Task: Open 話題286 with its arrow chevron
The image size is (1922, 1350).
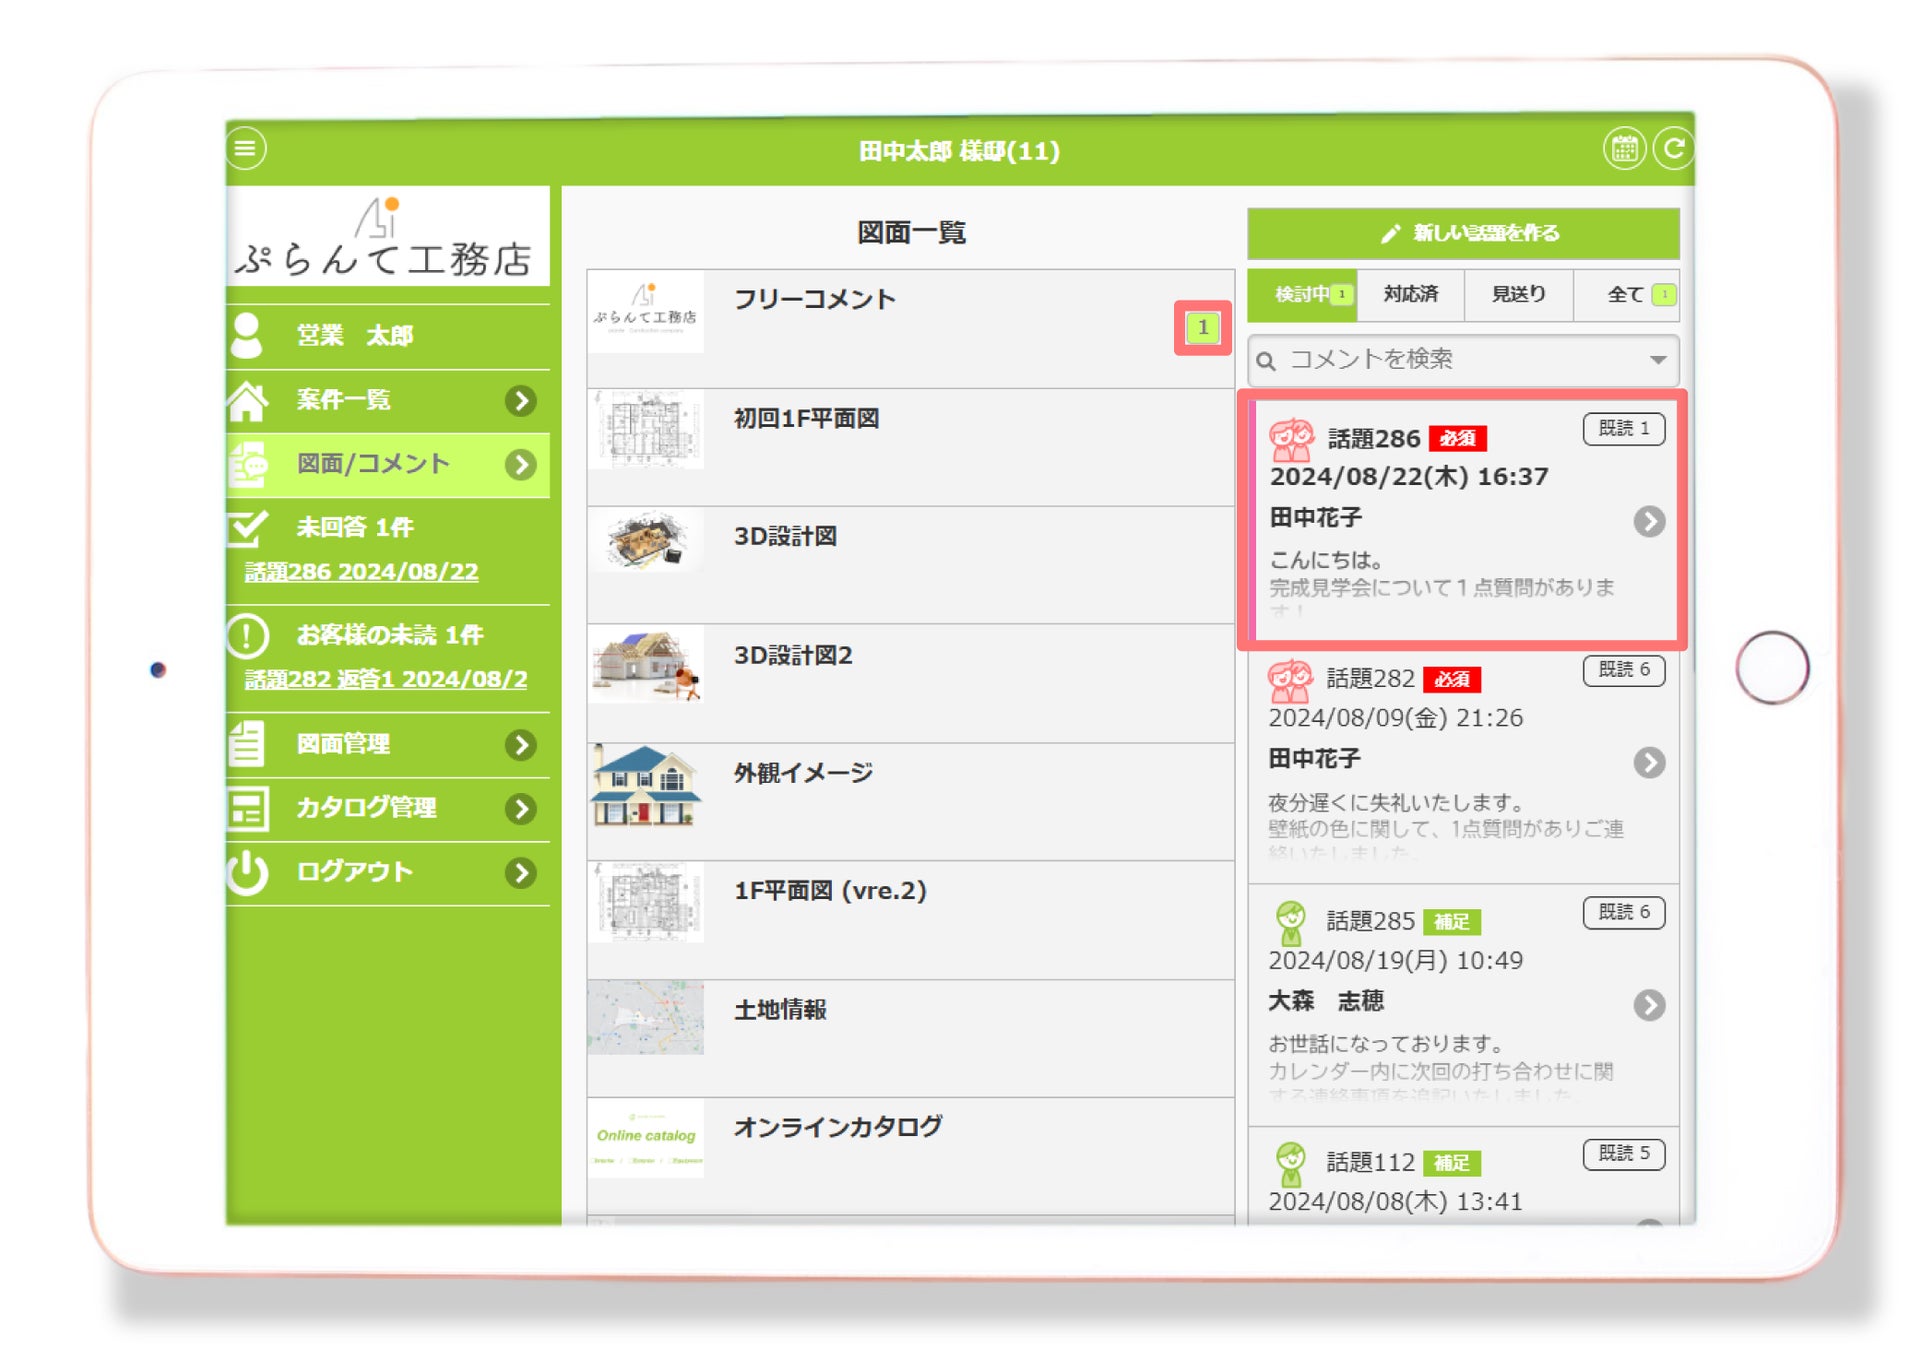Action: 1649,521
